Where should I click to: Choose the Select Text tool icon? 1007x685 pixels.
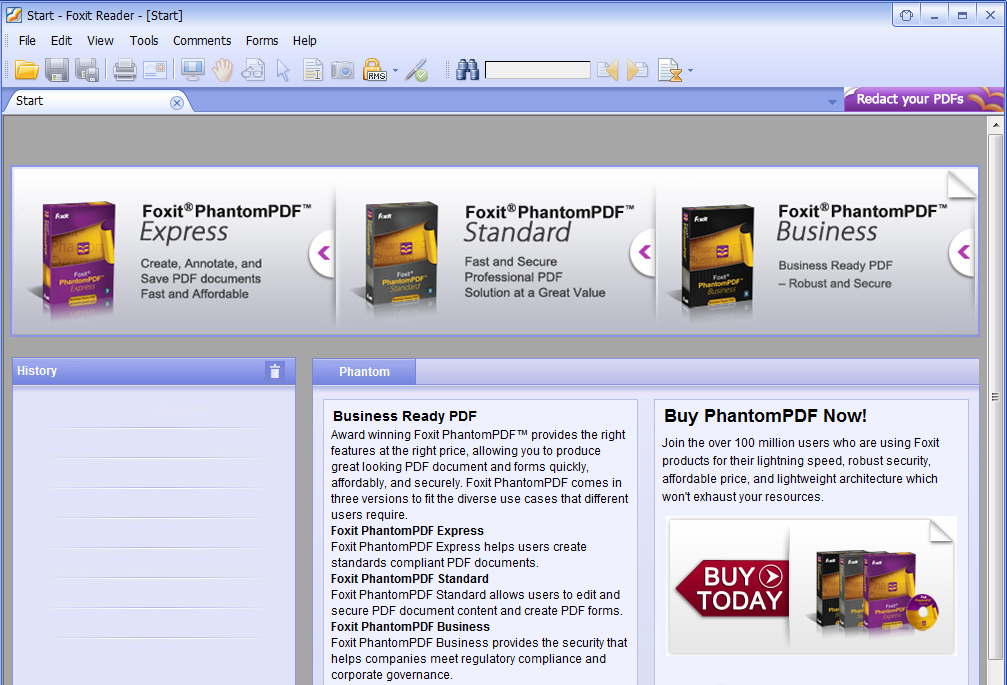[313, 70]
